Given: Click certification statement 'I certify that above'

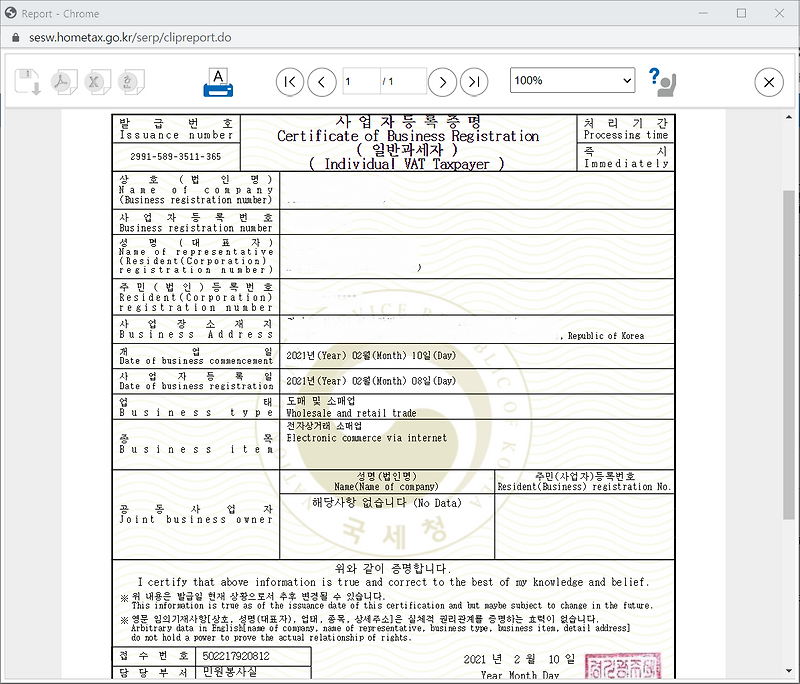Looking at the screenshot, I should 393,582.
